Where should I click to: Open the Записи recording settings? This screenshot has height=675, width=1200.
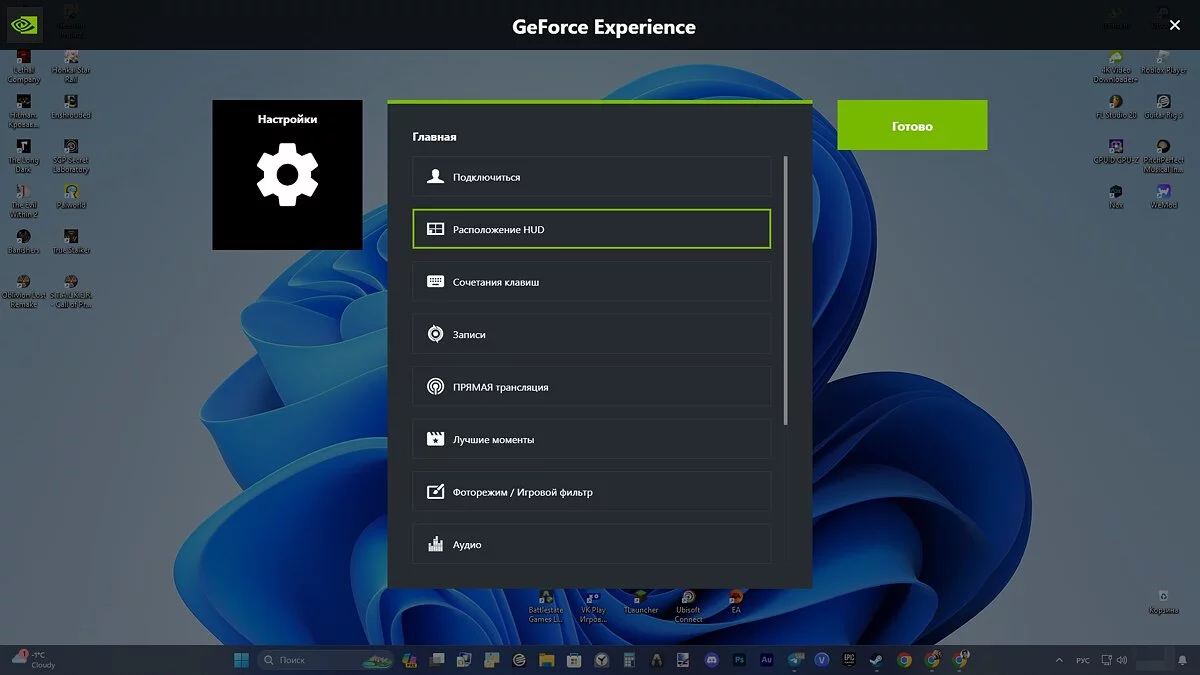click(591, 334)
